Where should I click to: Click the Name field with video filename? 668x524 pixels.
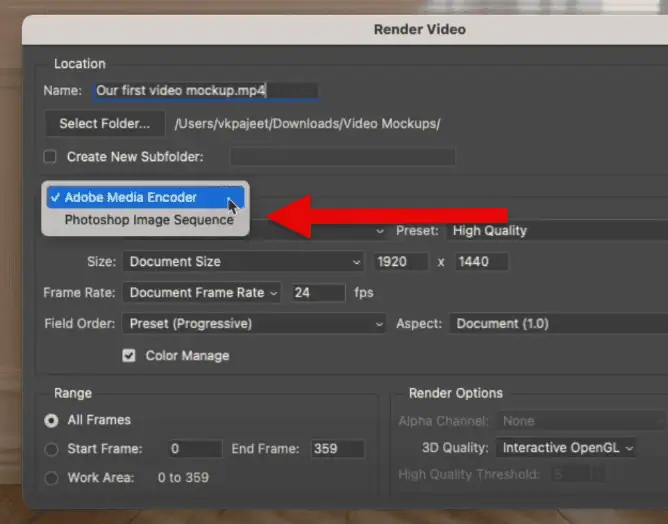click(206, 90)
